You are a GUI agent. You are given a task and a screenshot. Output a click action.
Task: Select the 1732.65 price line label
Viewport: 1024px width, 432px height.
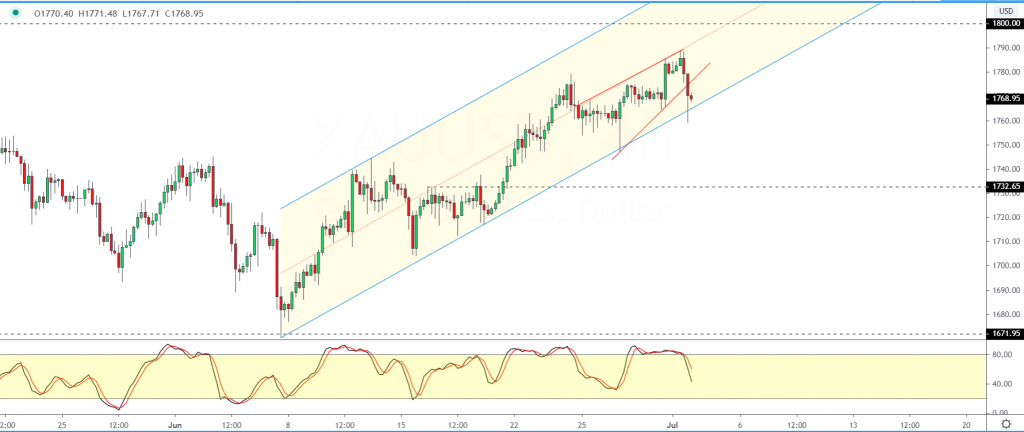click(1006, 187)
